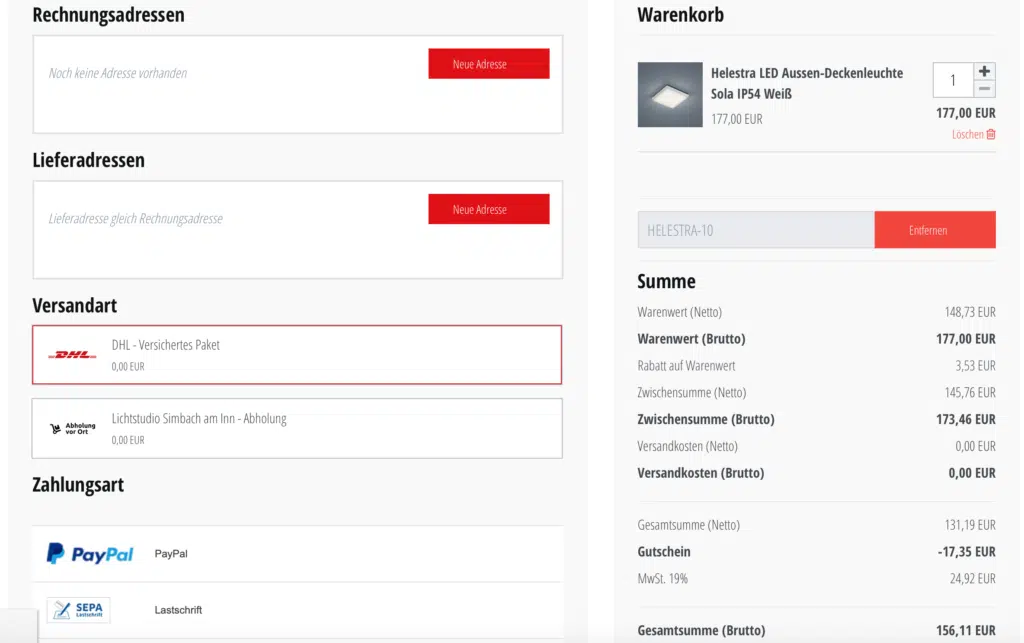Click the Warenwert (Brutto) value in Summe
The width and height of the screenshot is (1024, 643).
[965, 339]
